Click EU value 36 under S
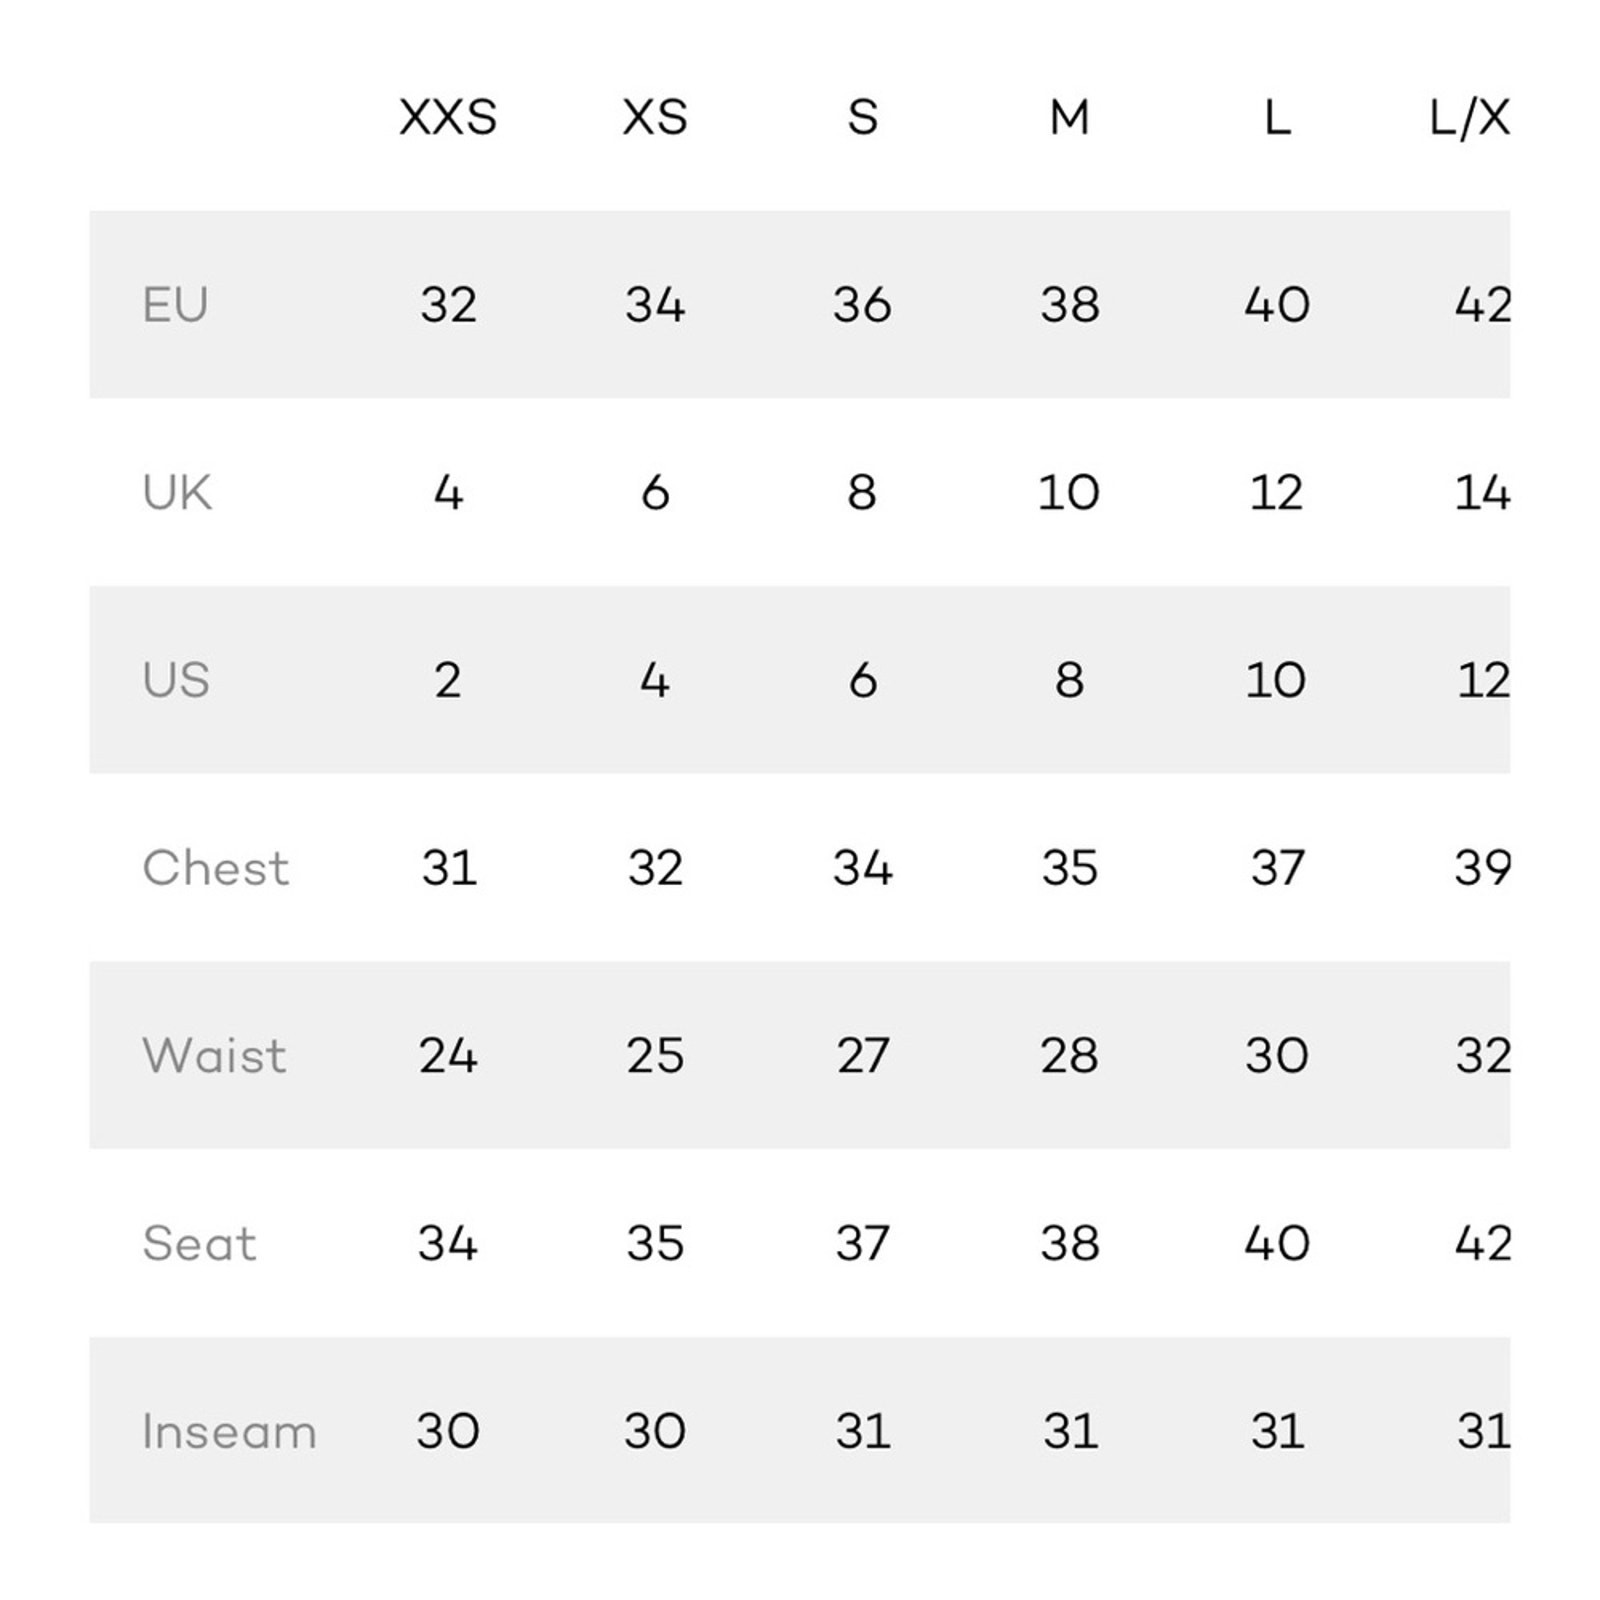Image resolution: width=1600 pixels, height=1600 pixels. coord(862,305)
